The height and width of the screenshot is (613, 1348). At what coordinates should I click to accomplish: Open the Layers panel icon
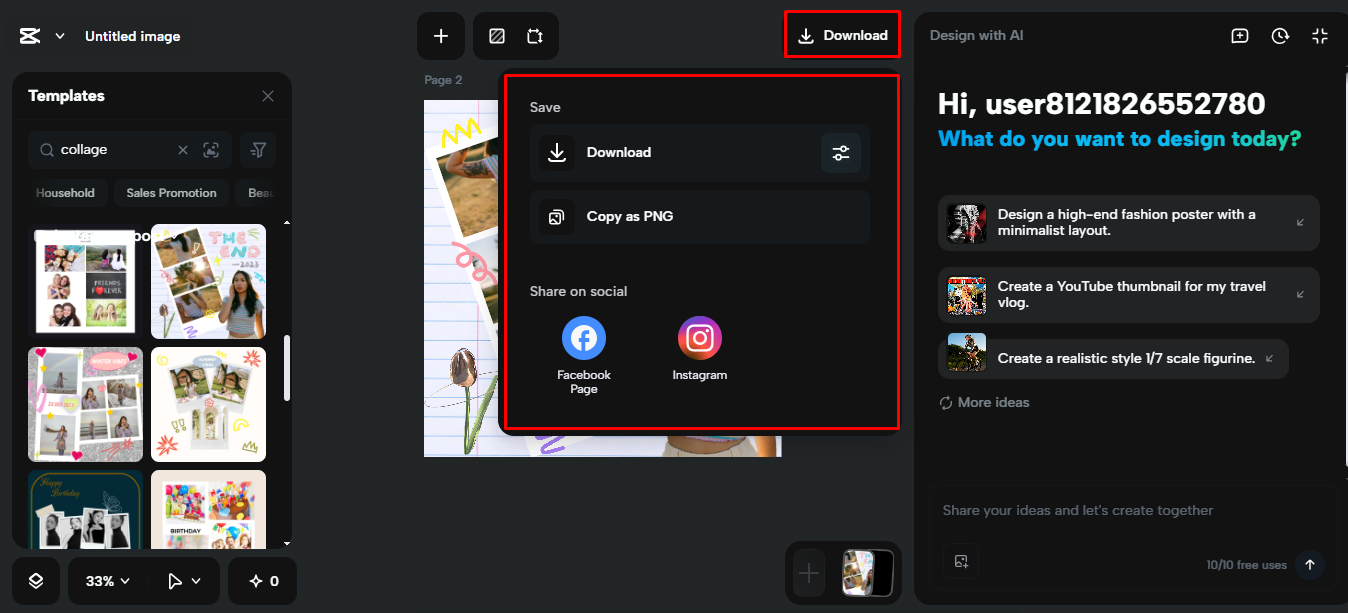(x=35, y=580)
